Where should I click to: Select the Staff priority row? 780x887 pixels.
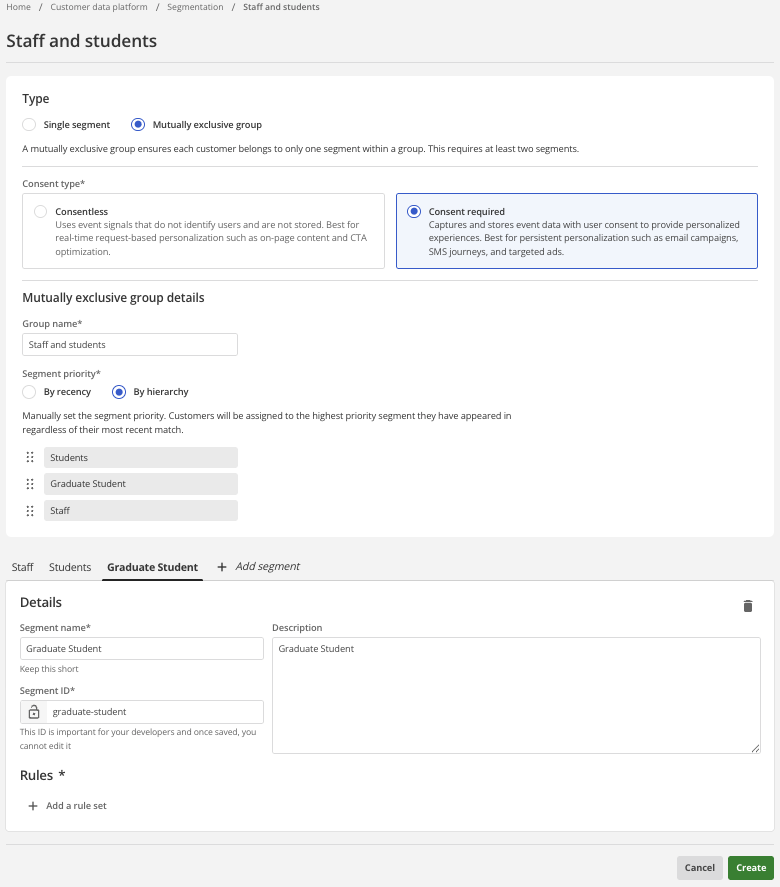tap(141, 511)
